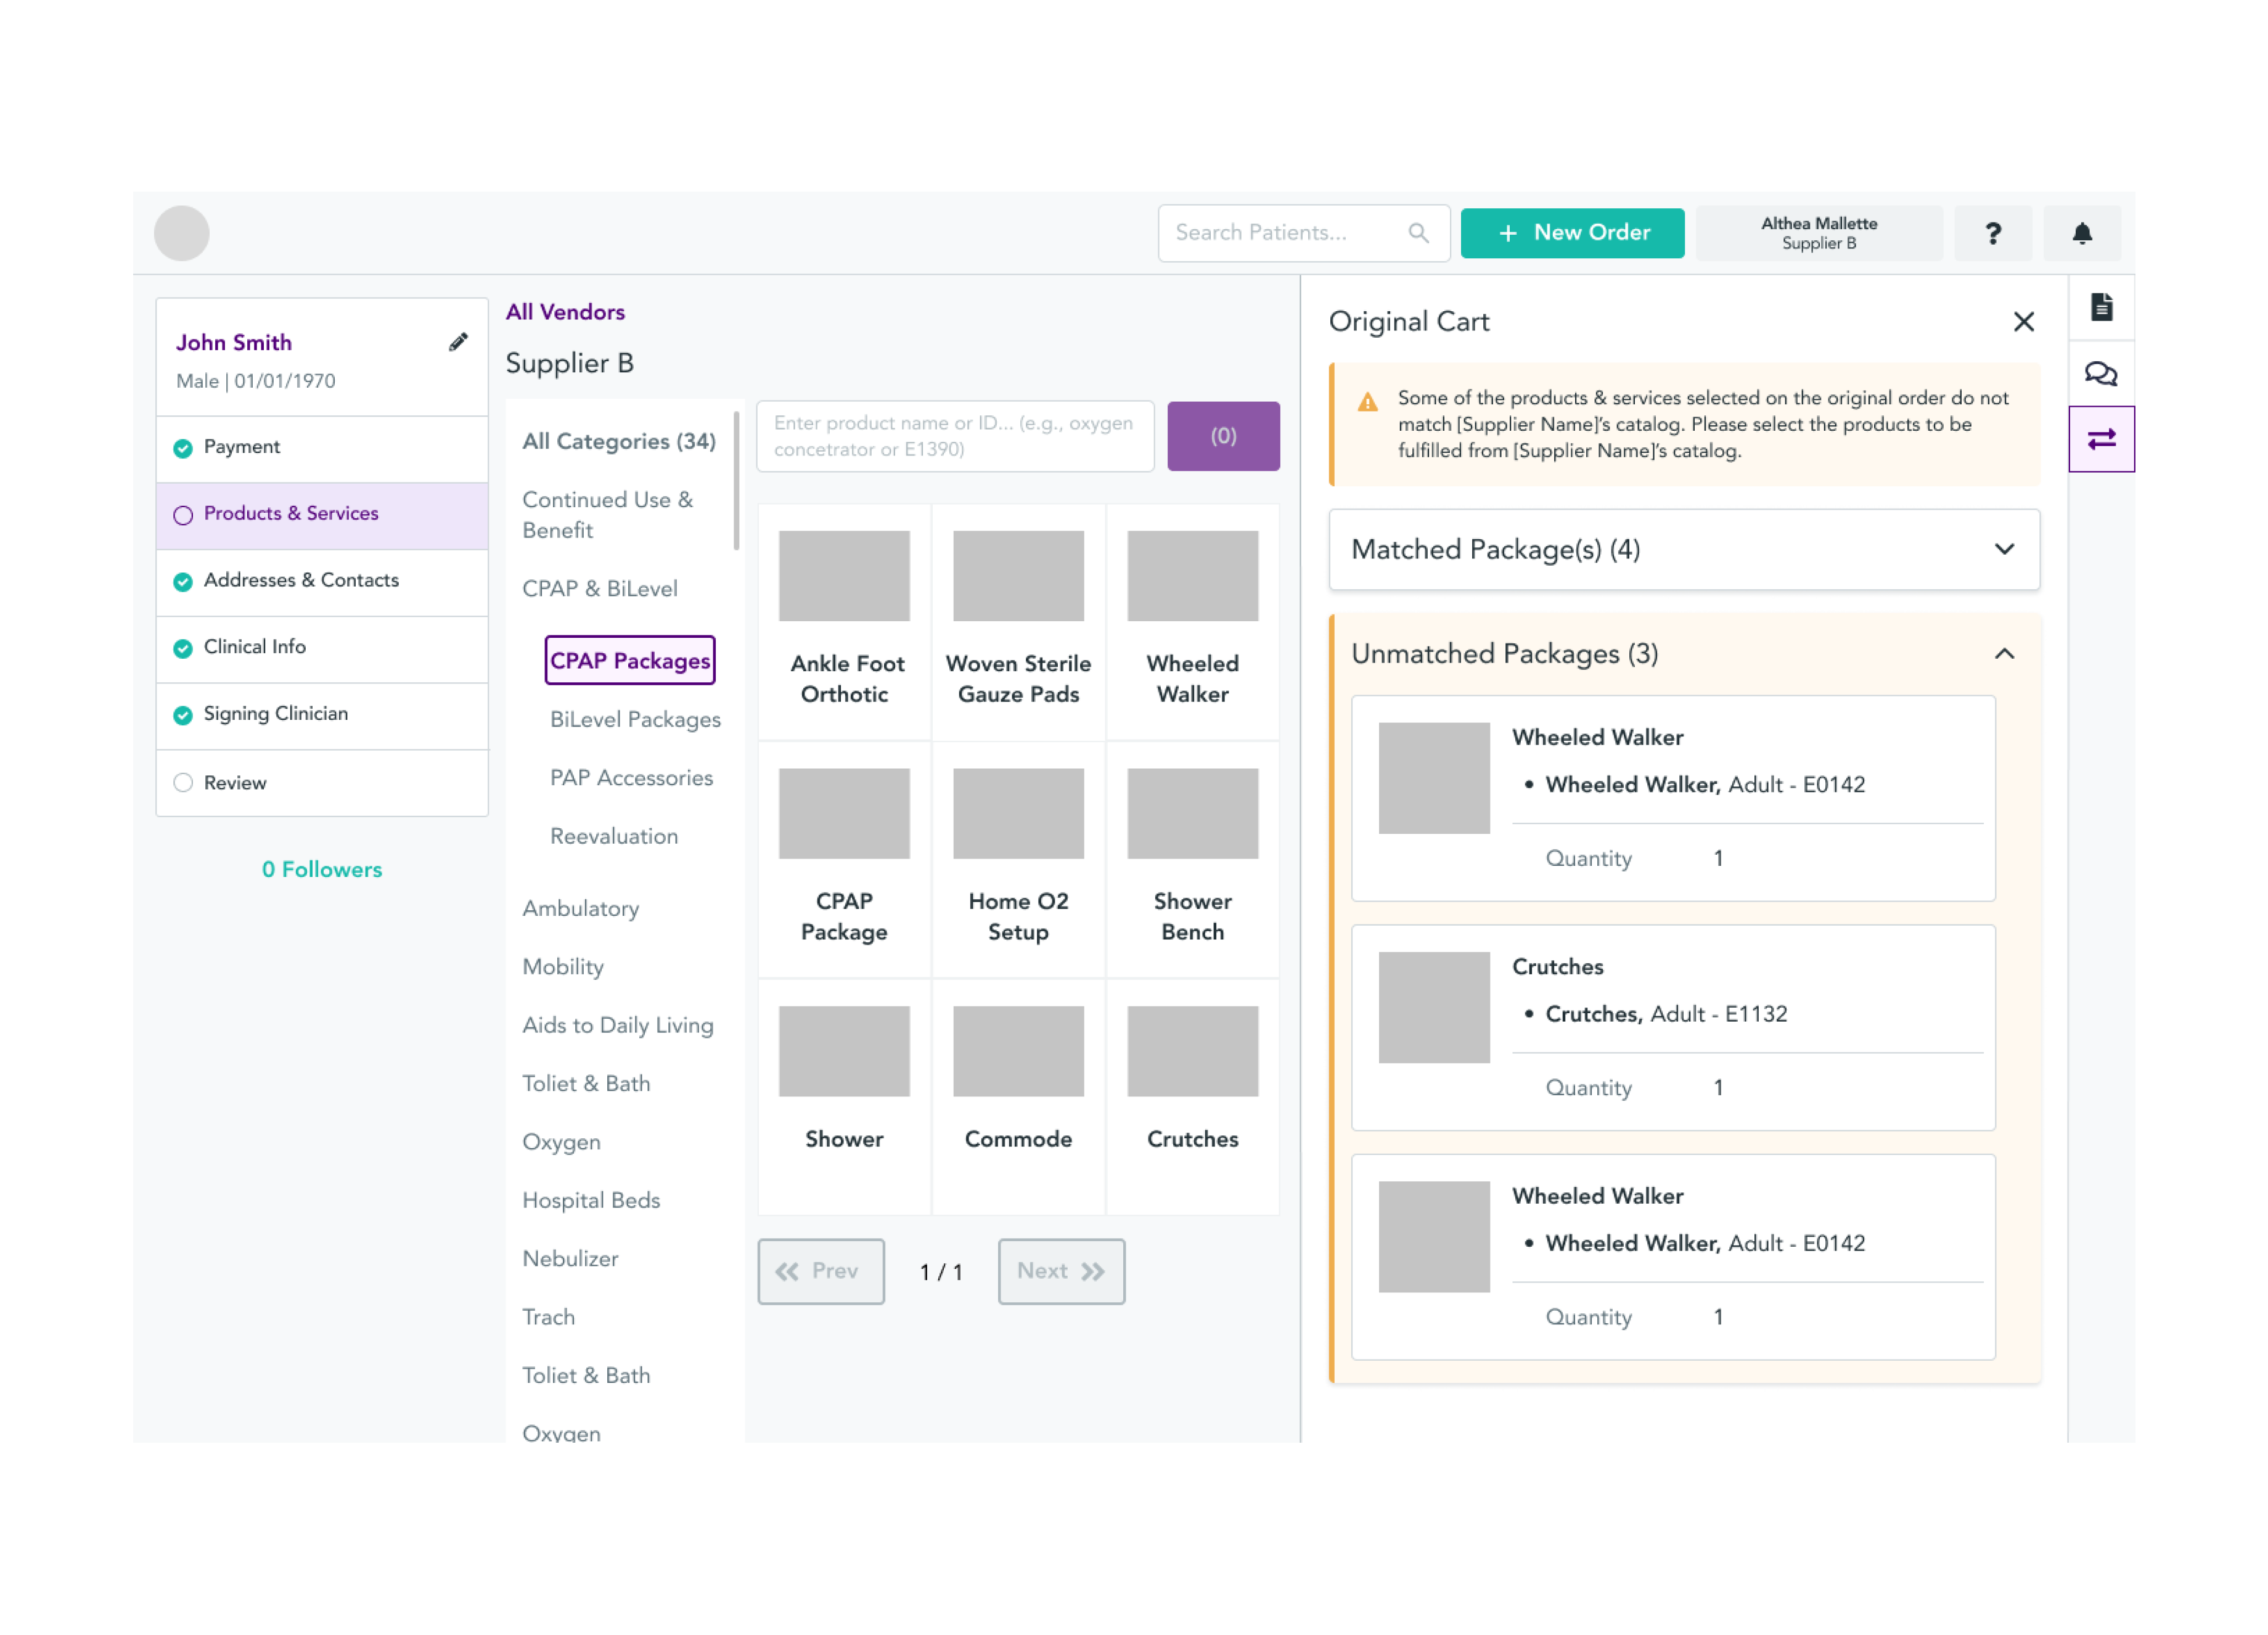
Task: Toggle the original cart swap-arrows icon
Action: coord(2101,439)
